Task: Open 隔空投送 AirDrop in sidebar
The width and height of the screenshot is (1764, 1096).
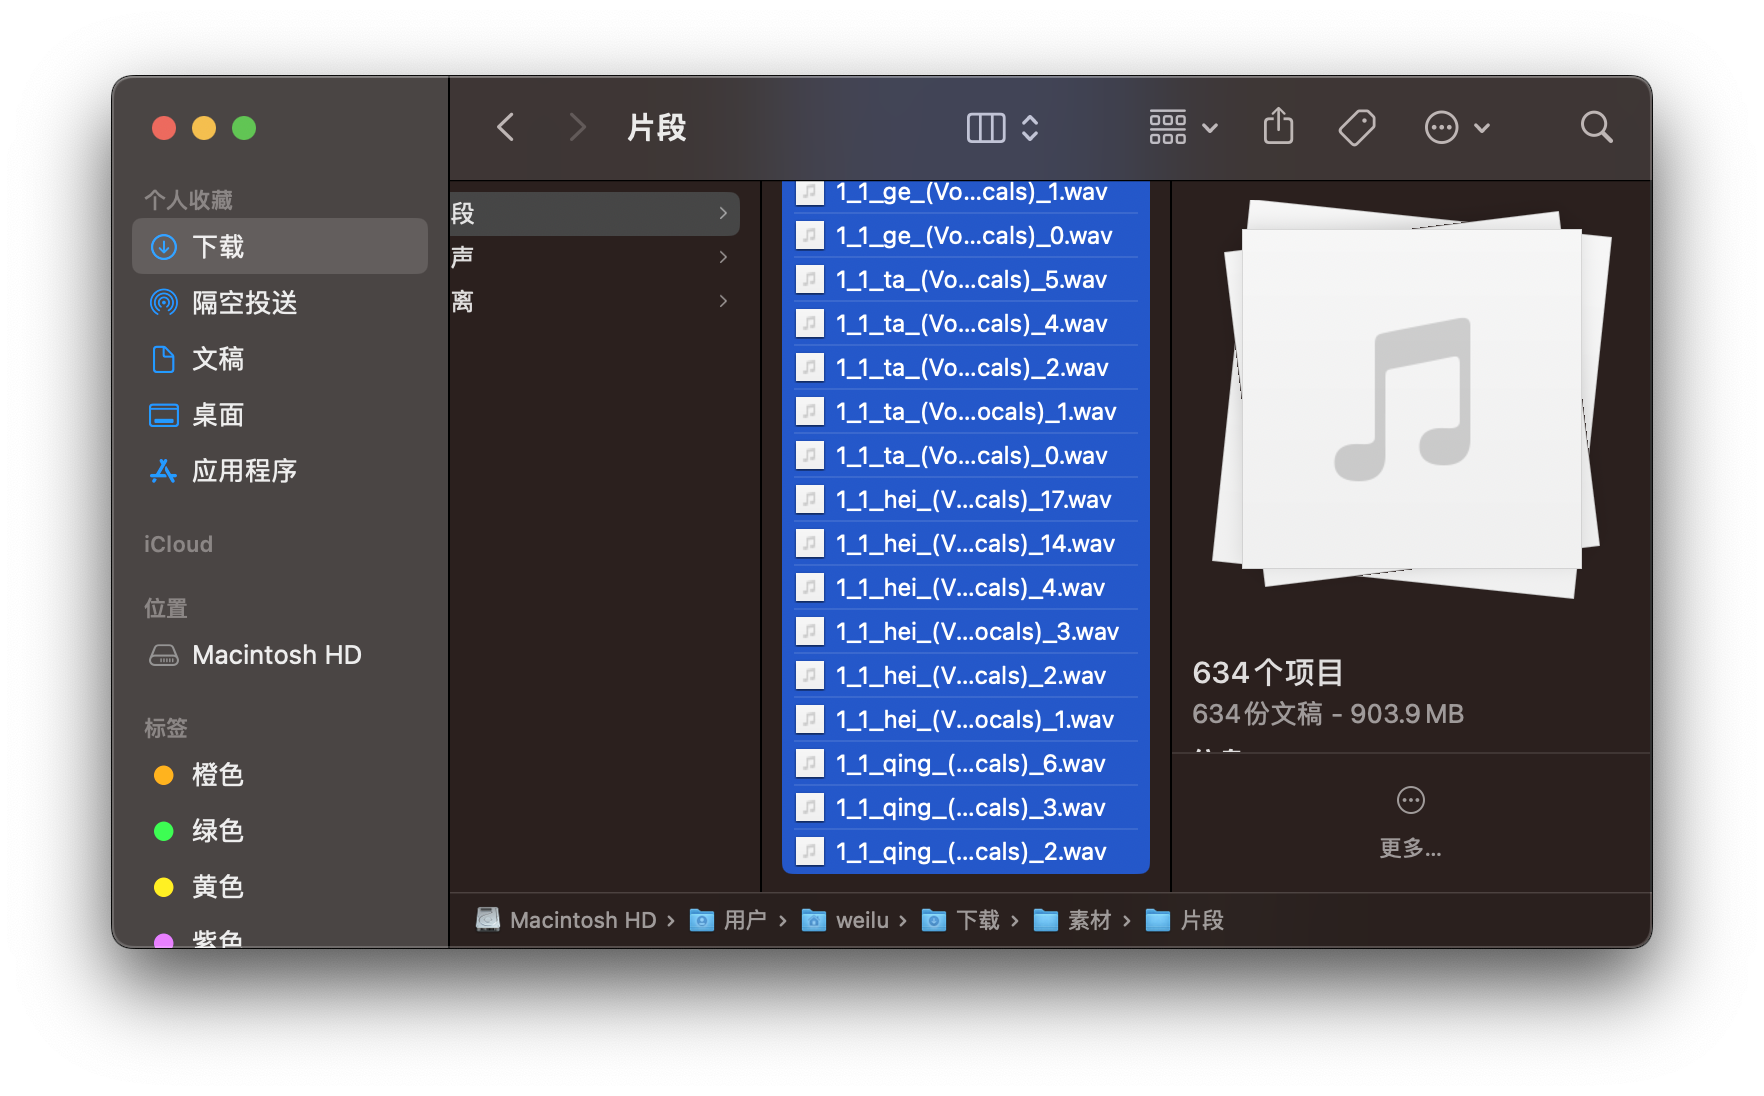Action: (x=280, y=302)
